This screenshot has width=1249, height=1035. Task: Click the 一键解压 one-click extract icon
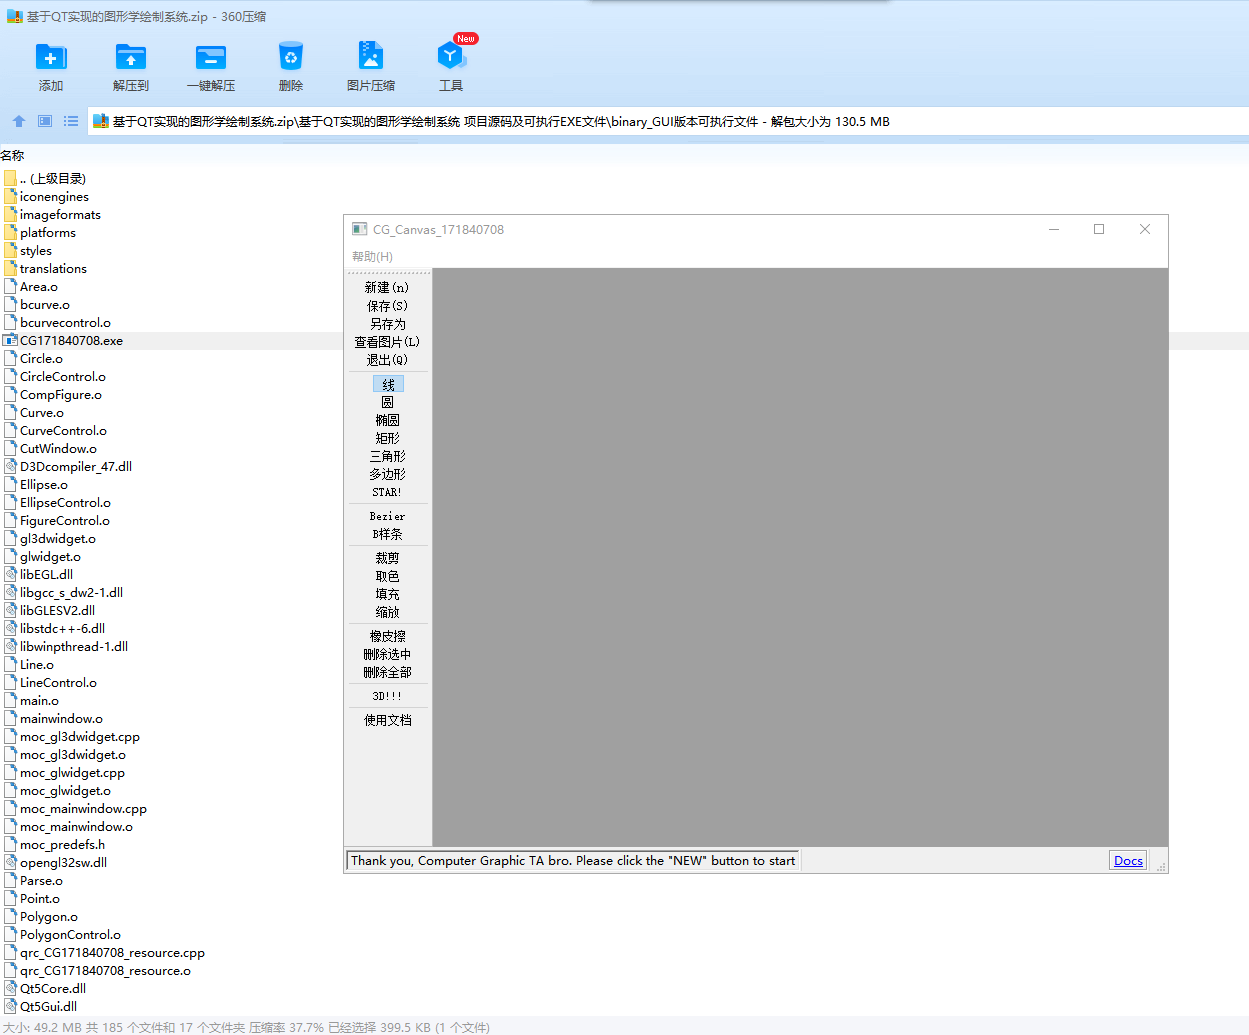[x=211, y=57]
